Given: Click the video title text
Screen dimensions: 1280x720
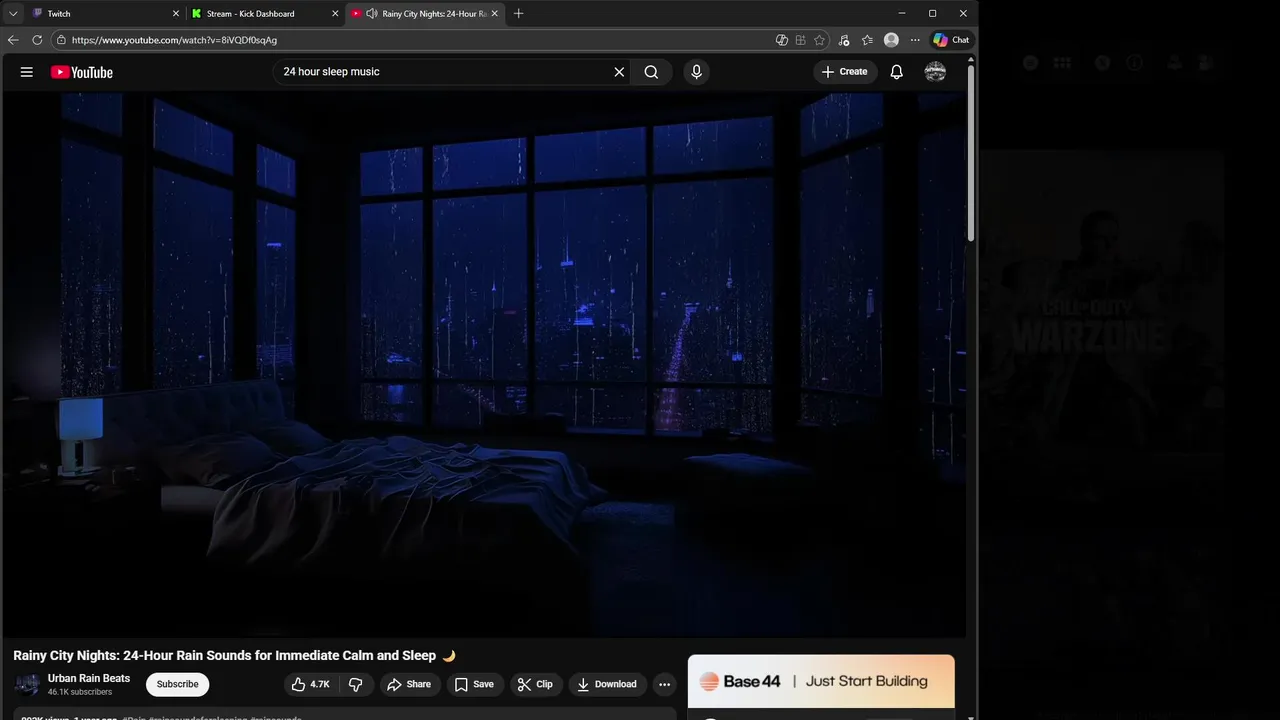Looking at the screenshot, I should (x=234, y=656).
